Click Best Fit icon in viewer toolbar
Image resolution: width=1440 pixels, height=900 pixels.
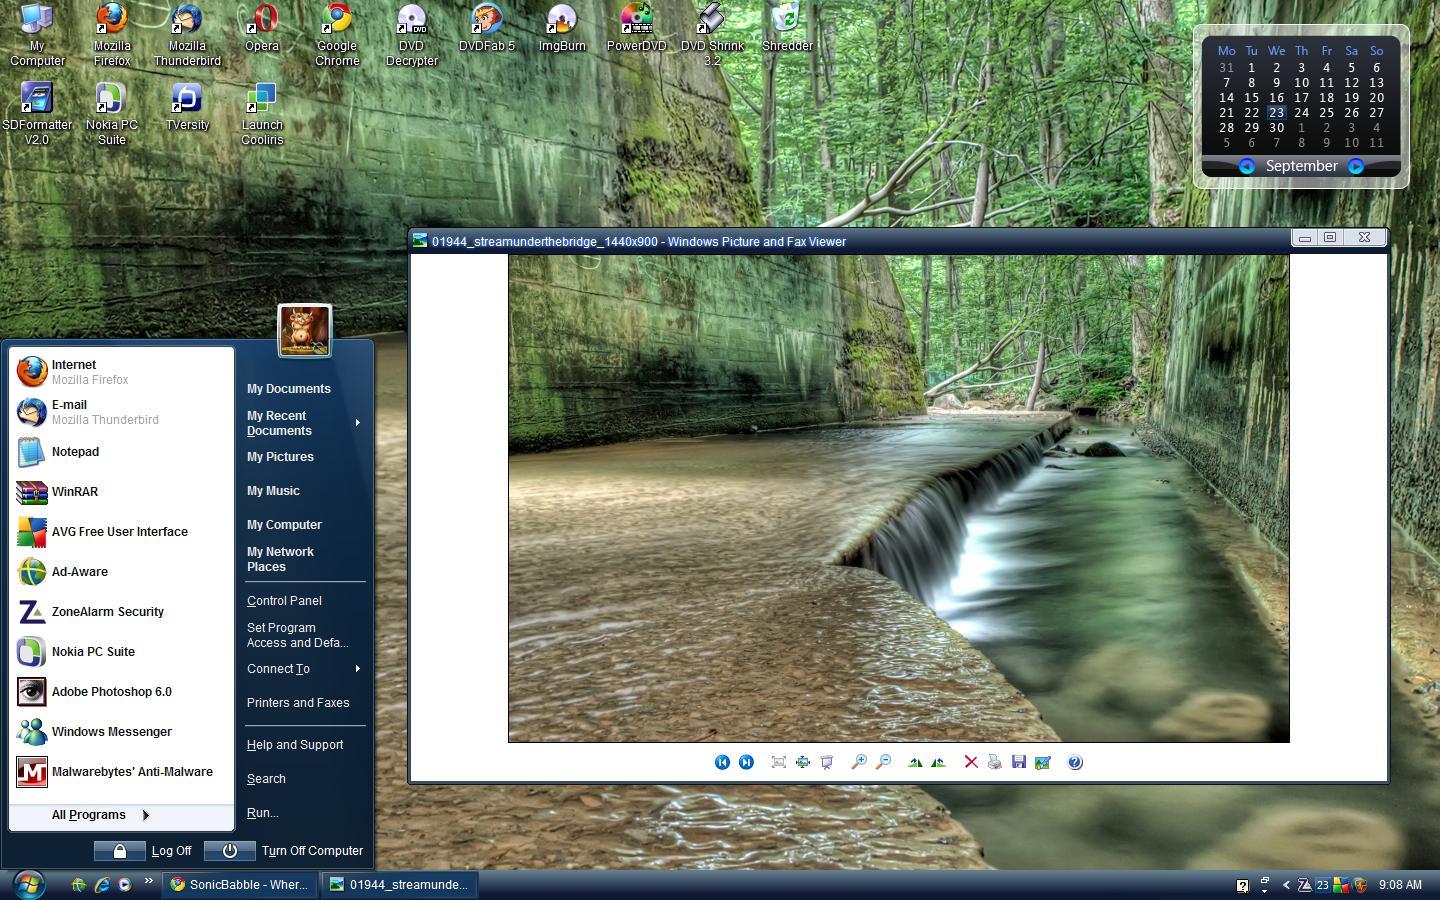click(x=779, y=762)
